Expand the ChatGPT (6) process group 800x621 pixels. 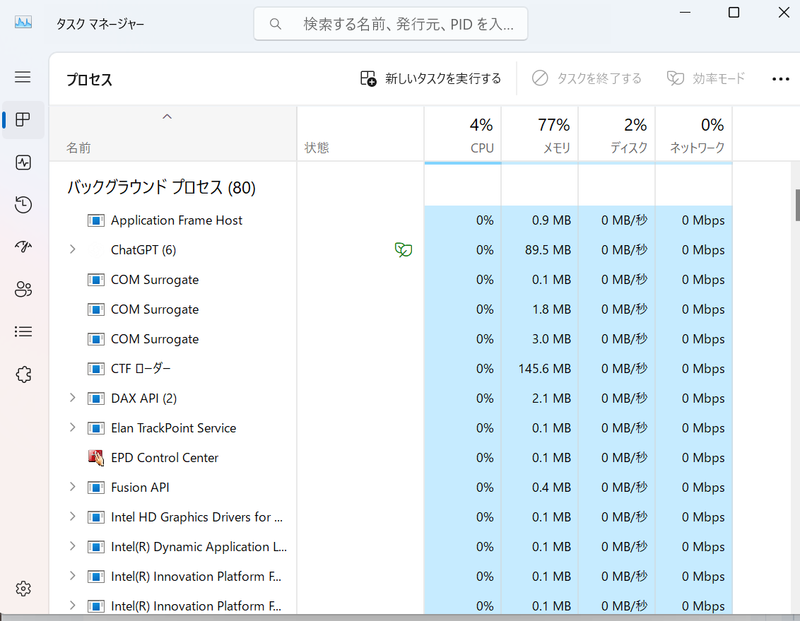(71, 249)
